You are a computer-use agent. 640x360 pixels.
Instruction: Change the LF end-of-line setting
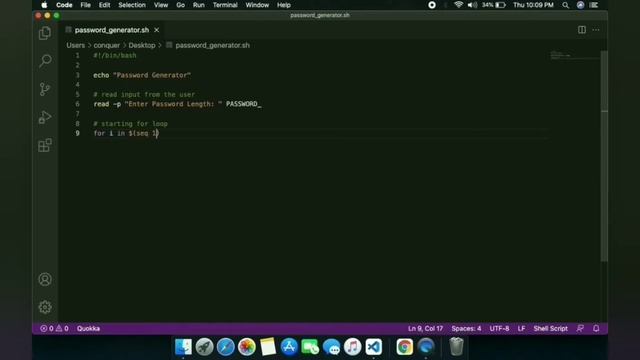coord(521,329)
